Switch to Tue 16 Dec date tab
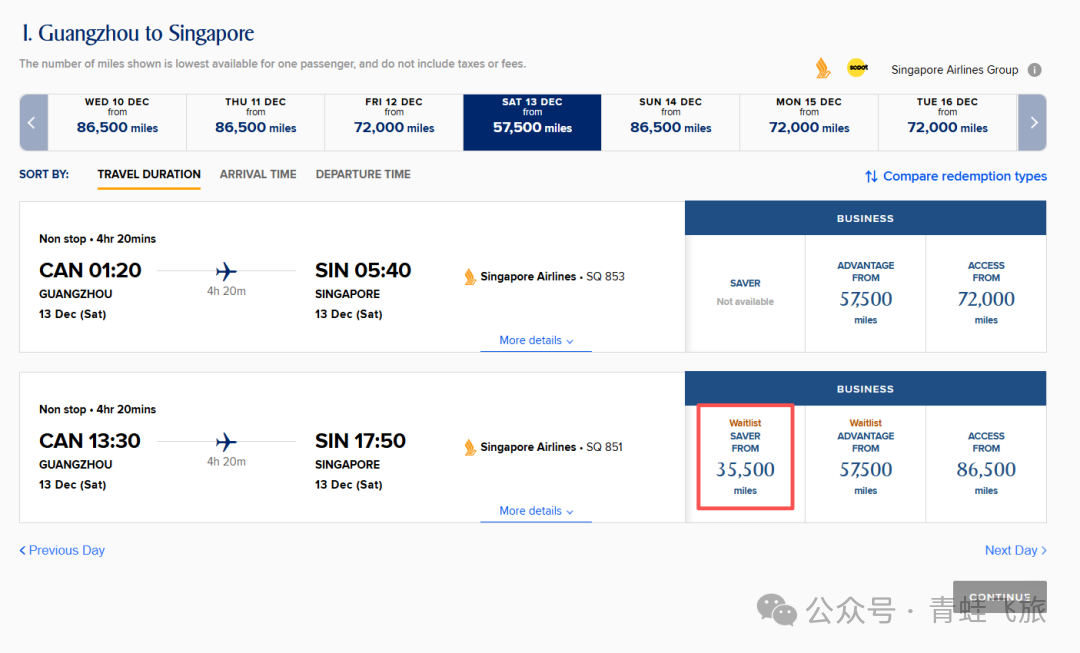 click(x=947, y=122)
